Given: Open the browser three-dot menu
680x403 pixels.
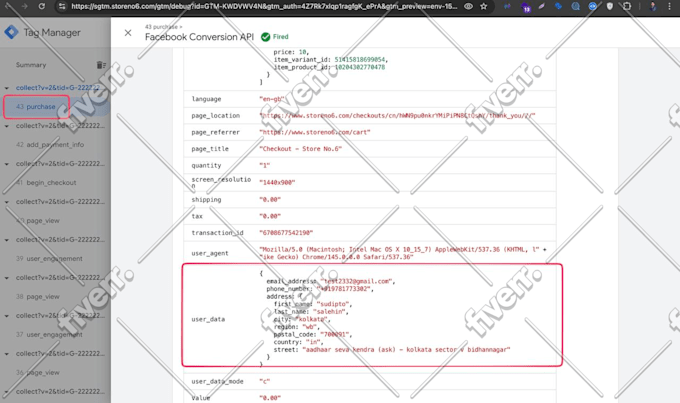Looking at the screenshot, I should (670, 6).
